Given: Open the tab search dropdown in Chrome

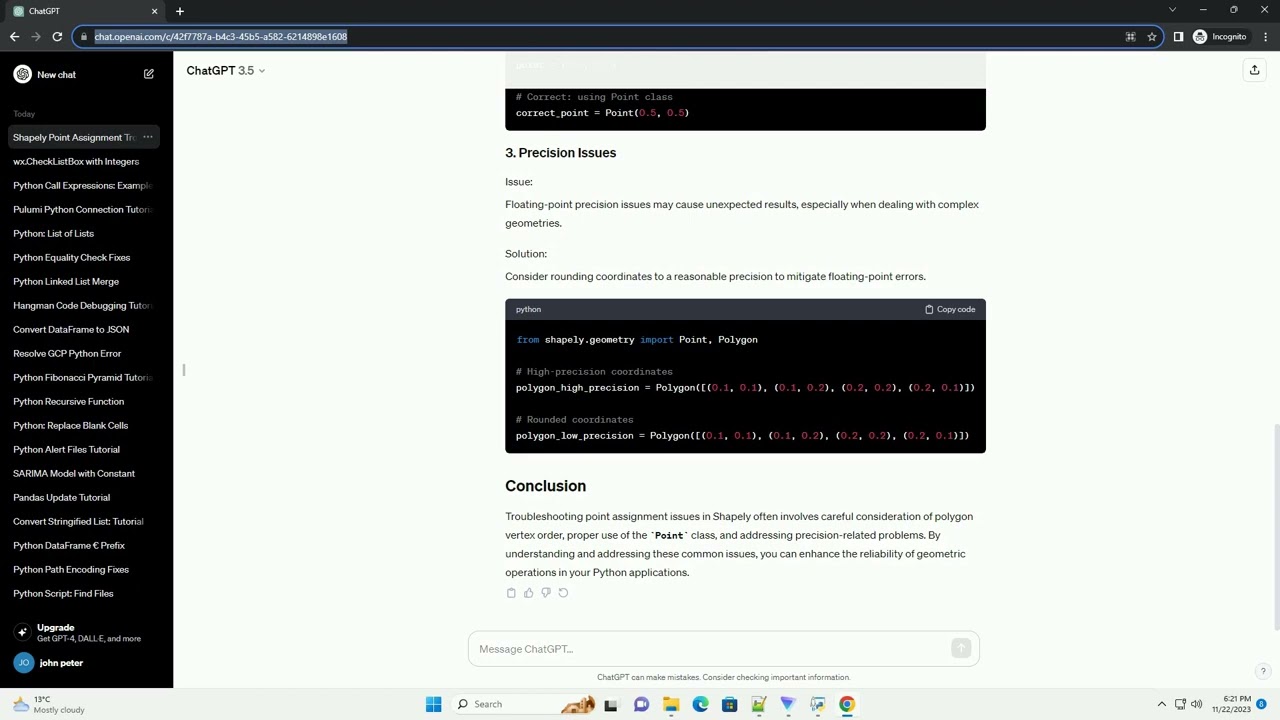Looking at the screenshot, I should coord(1173,10).
